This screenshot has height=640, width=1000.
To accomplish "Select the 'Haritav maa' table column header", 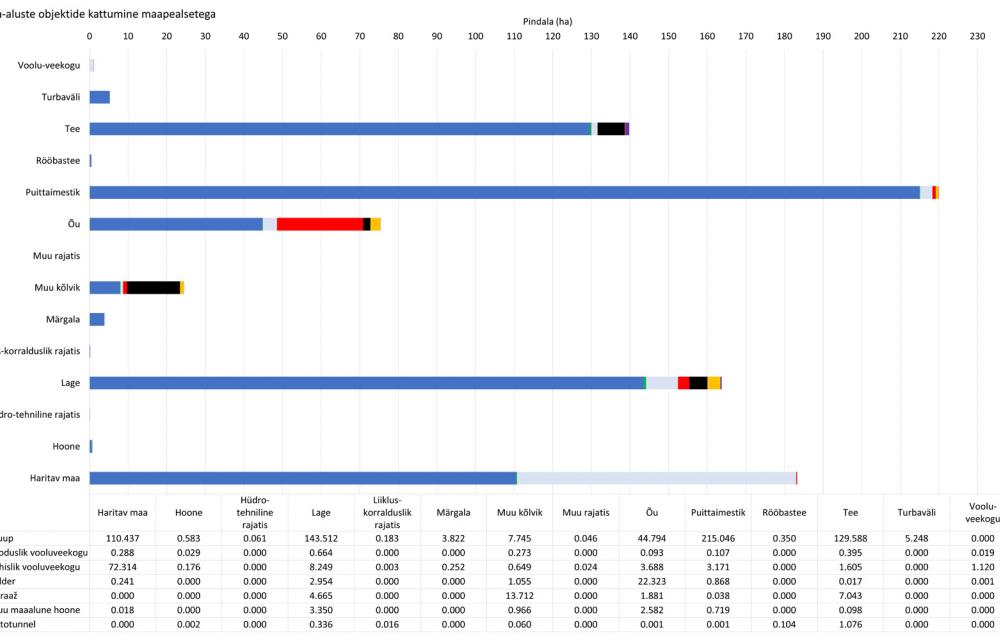I will coord(122,513).
